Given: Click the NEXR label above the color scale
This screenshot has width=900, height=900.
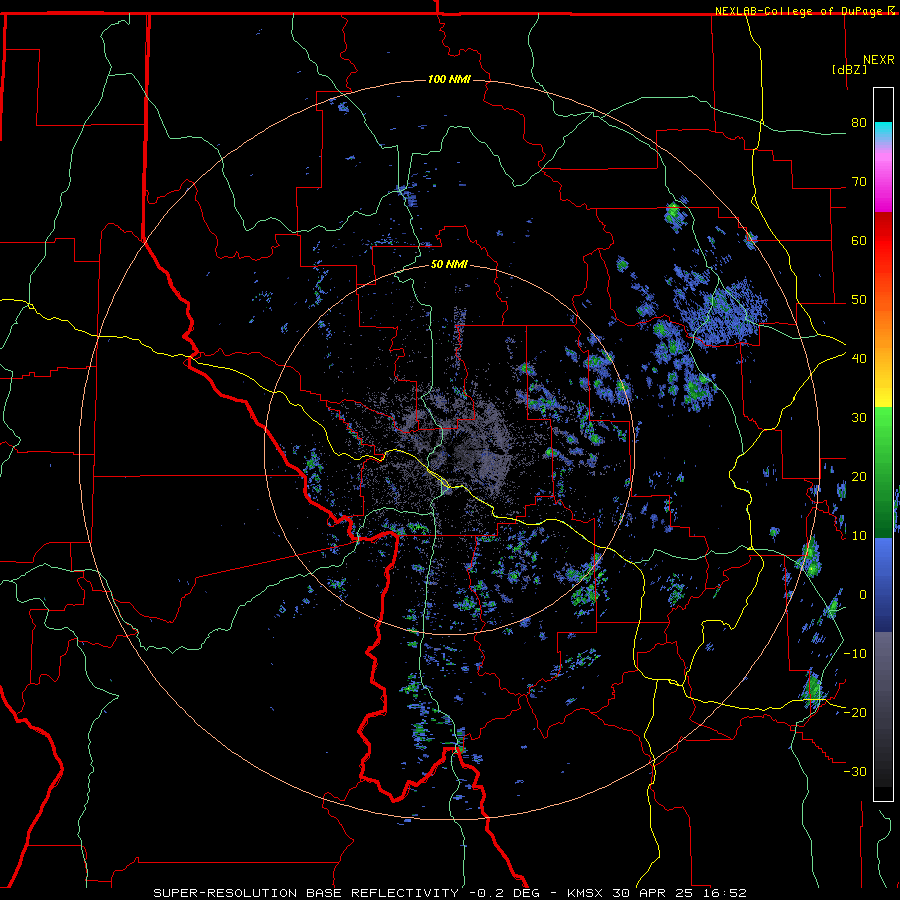Looking at the screenshot, I should pyautogui.click(x=878, y=60).
